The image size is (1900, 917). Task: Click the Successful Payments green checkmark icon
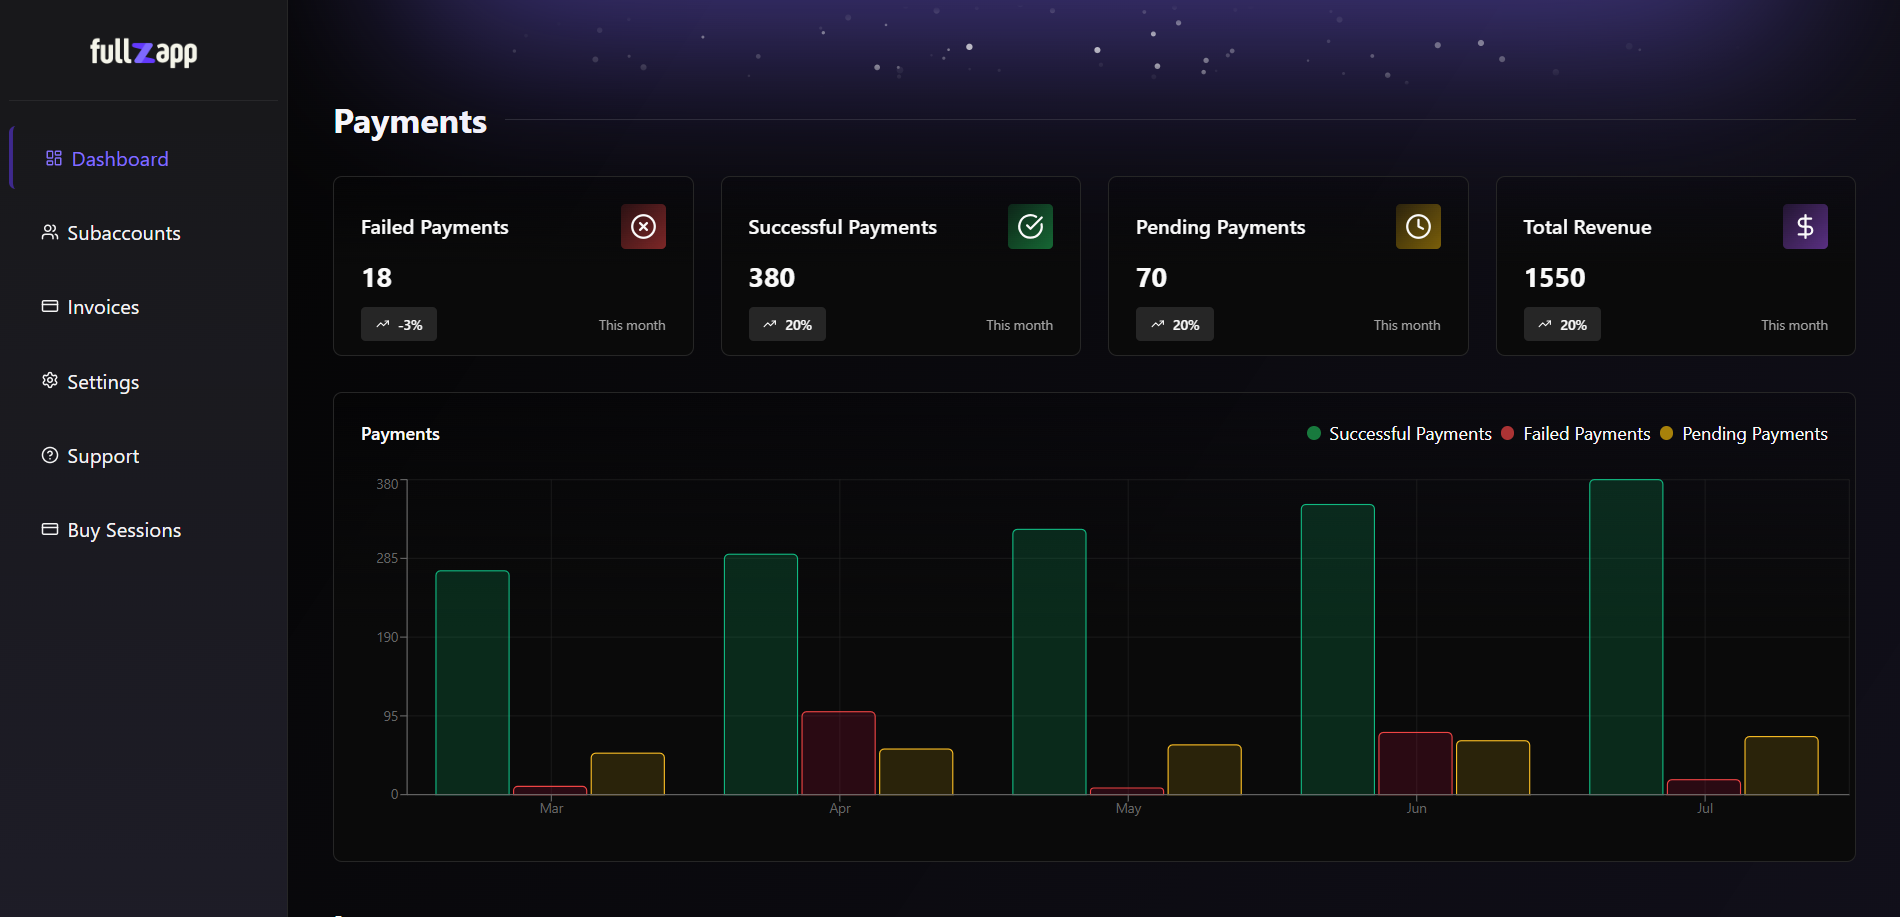(x=1030, y=226)
